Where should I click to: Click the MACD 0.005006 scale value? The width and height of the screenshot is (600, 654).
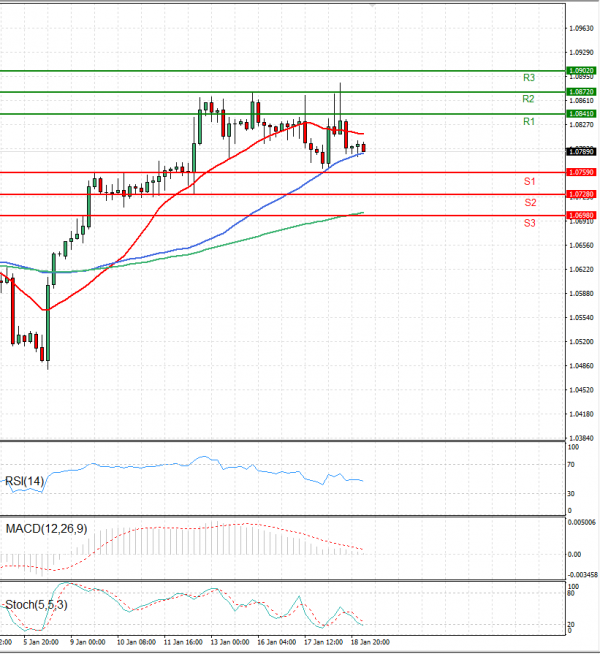[582, 522]
